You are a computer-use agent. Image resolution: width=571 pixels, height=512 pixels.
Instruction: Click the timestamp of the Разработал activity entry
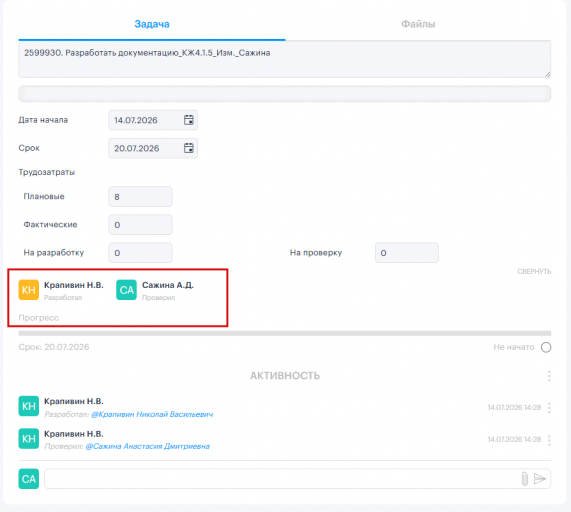(514, 407)
